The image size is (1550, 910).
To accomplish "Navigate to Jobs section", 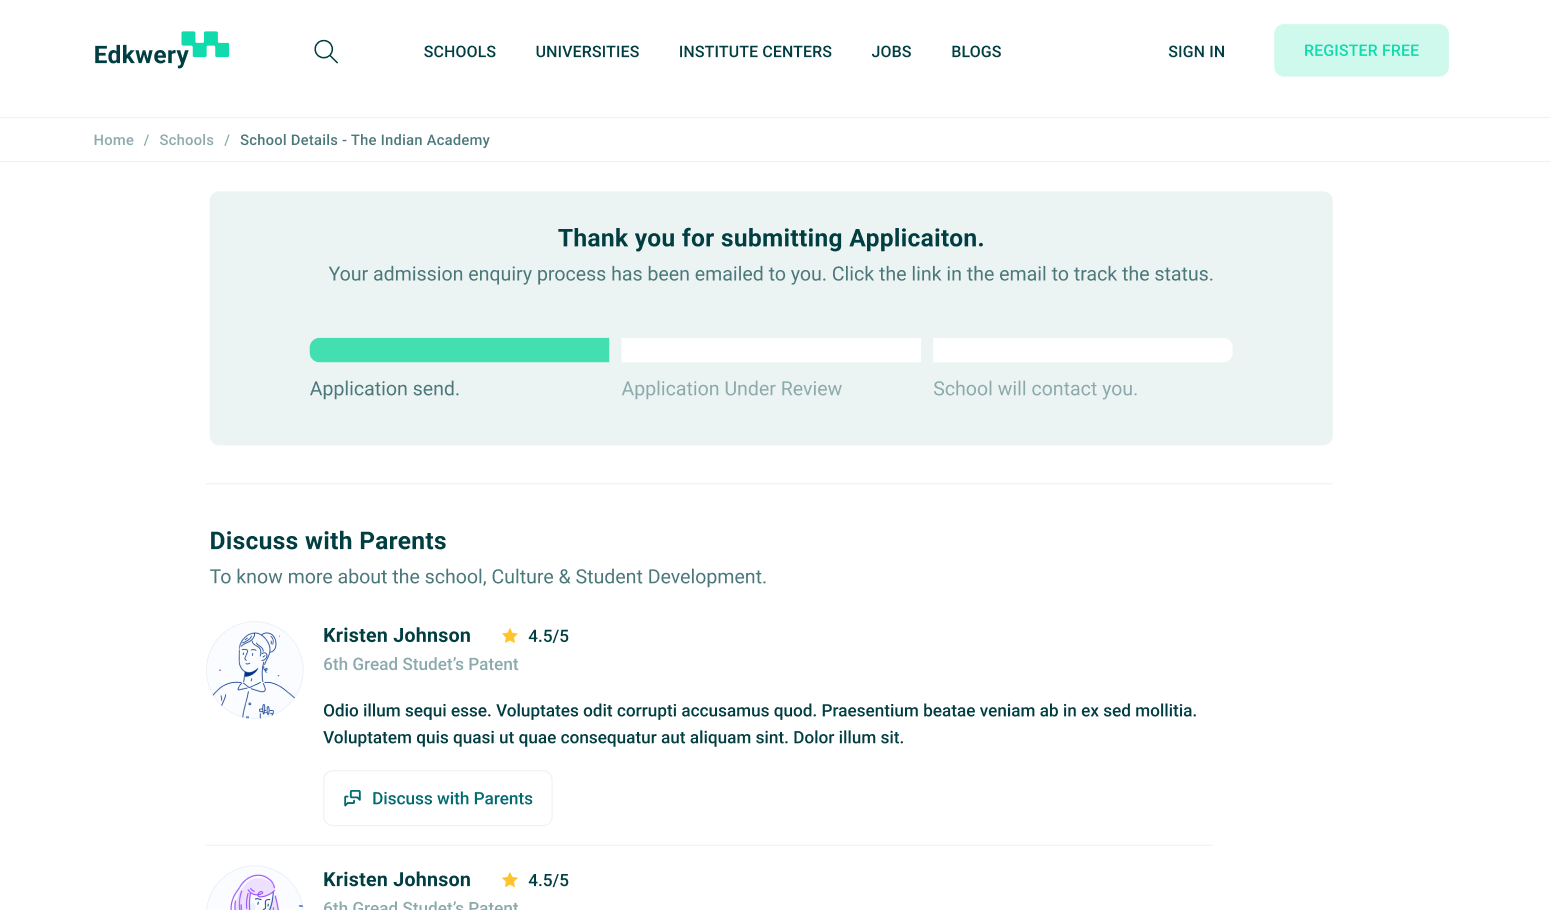I will click(891, 52).
